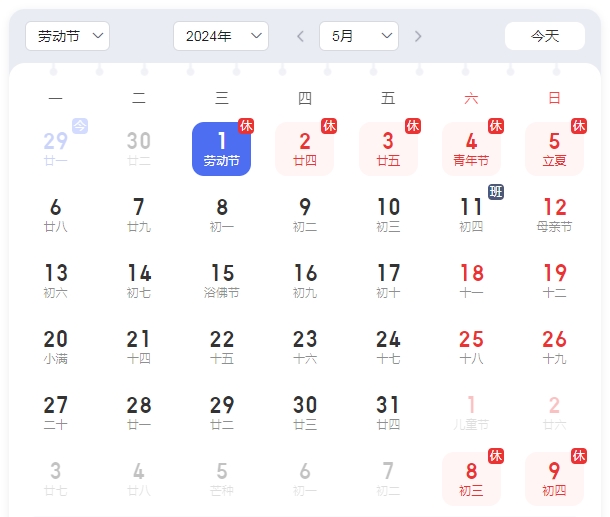Select May 12 母亲节 date
The width and height of the screenshot is (610, 517).
(x=554, y=215)
